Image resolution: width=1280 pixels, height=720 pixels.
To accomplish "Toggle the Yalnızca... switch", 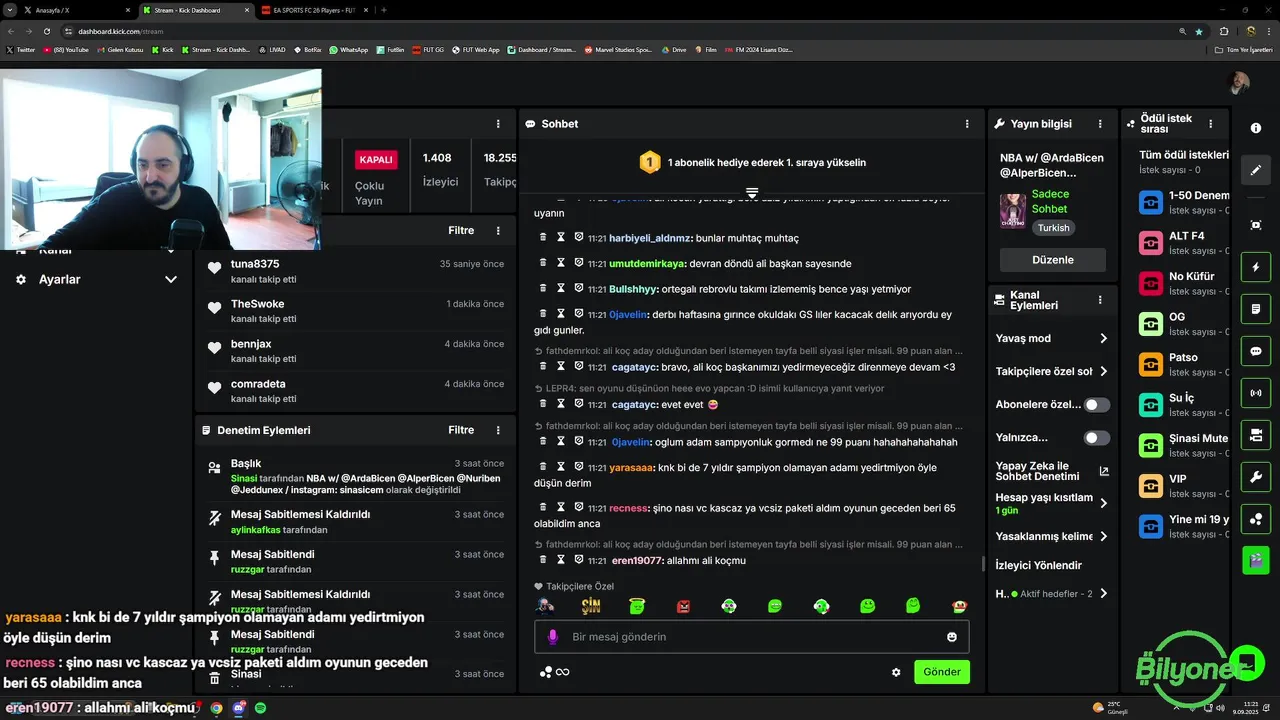I will pyautogui.click(x=1097, y=438).
